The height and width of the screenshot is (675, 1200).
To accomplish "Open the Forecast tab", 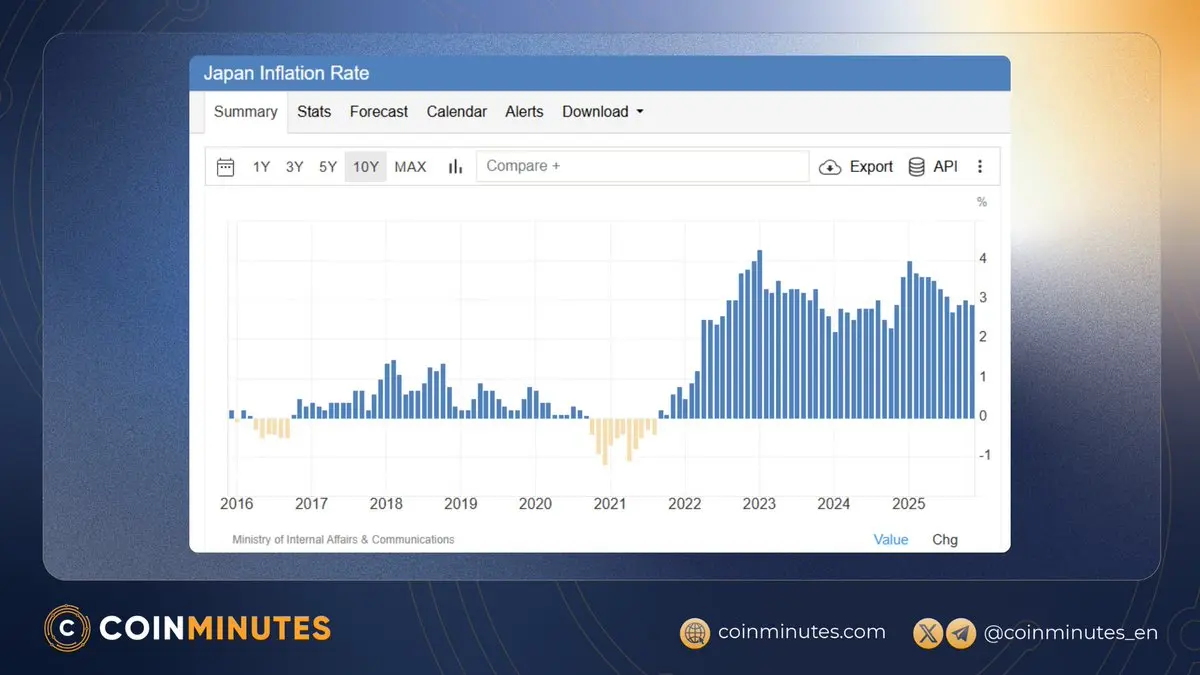I will click(379, 112).
